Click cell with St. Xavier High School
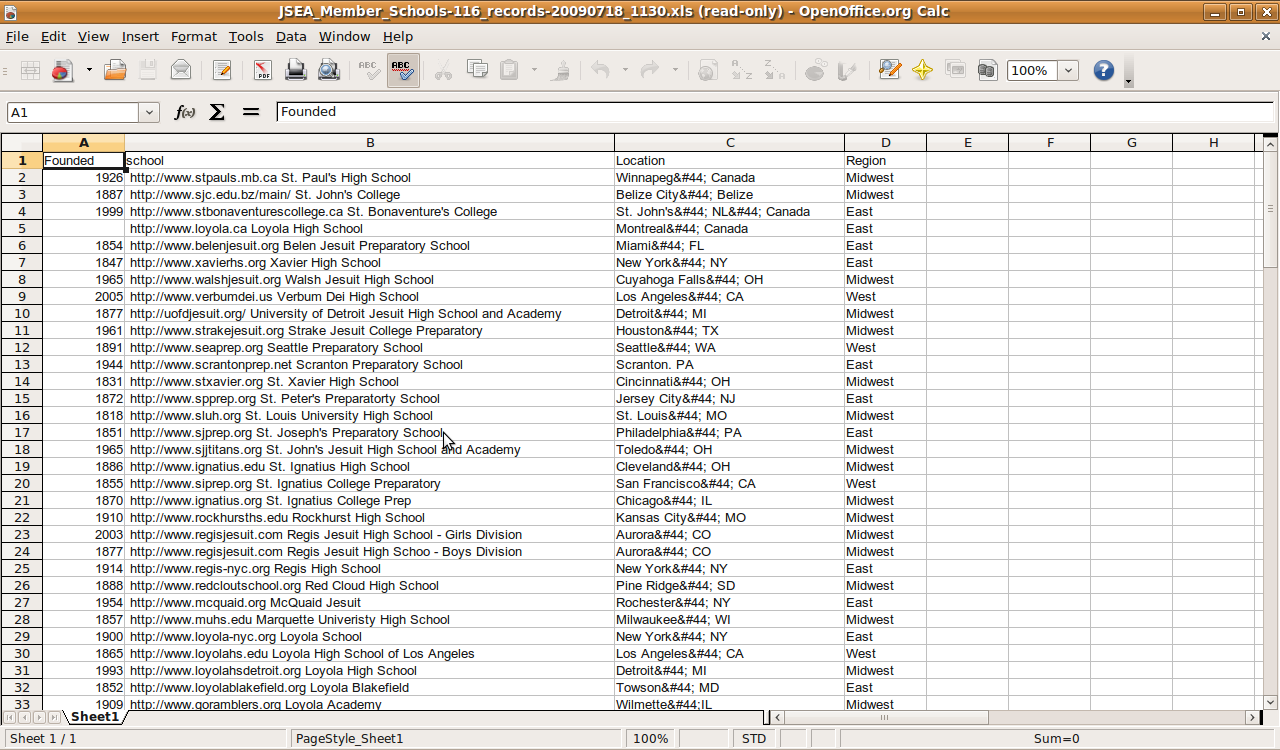This screenshot has height=750, width=1280. pyautogui.click(x=370, y=382)
